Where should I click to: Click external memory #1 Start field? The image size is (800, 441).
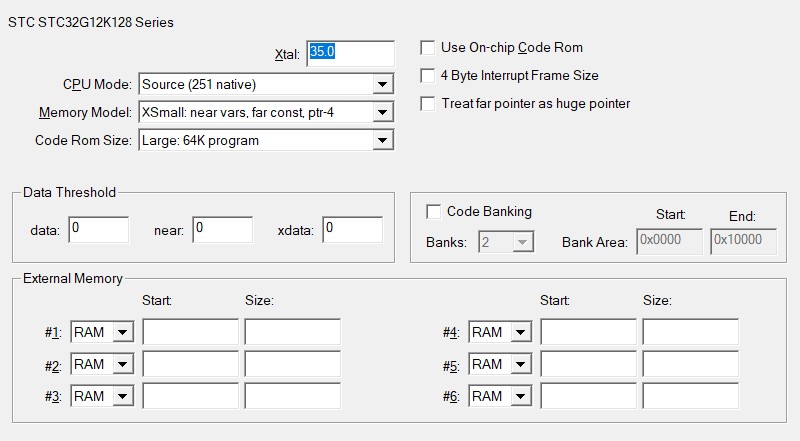tap(190, 332)
